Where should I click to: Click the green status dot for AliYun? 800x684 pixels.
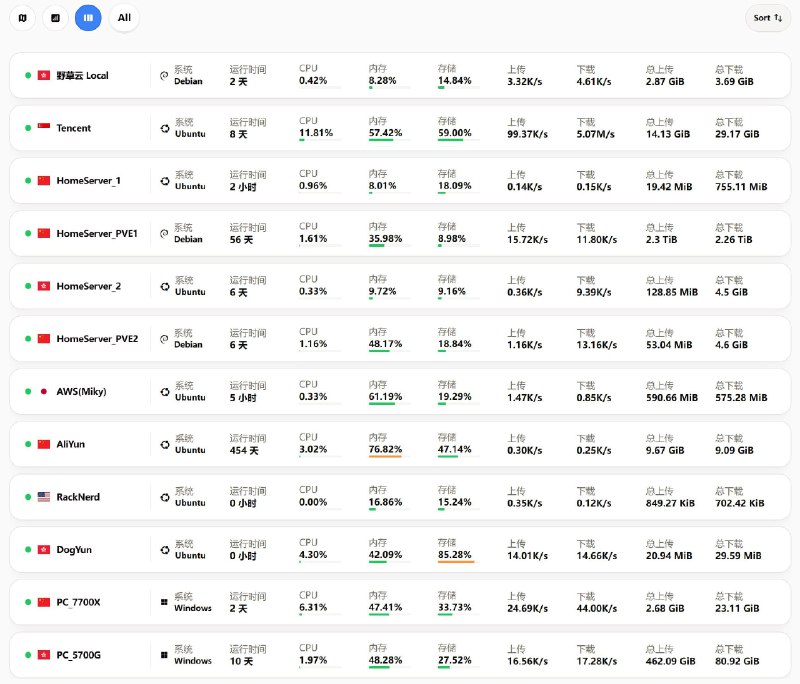click(28, 444)
